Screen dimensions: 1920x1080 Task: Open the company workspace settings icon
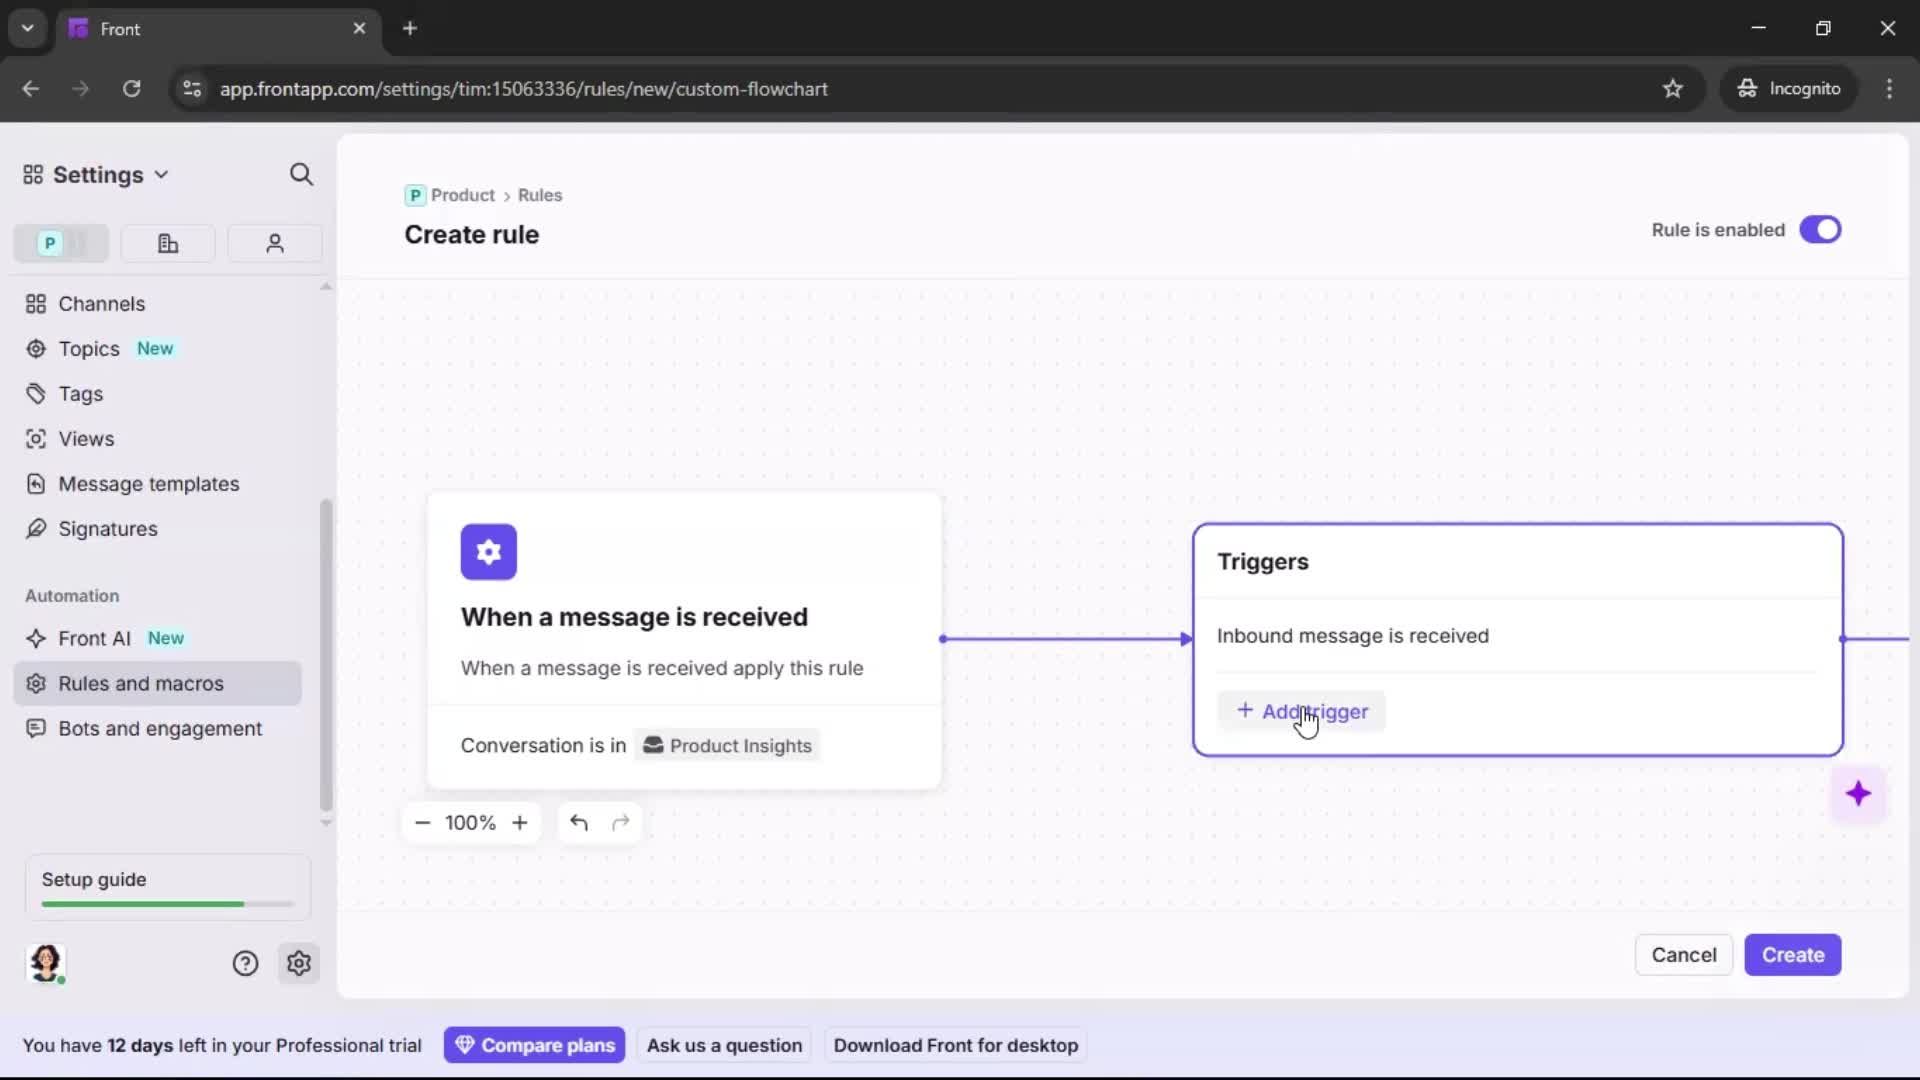[167, 243]
